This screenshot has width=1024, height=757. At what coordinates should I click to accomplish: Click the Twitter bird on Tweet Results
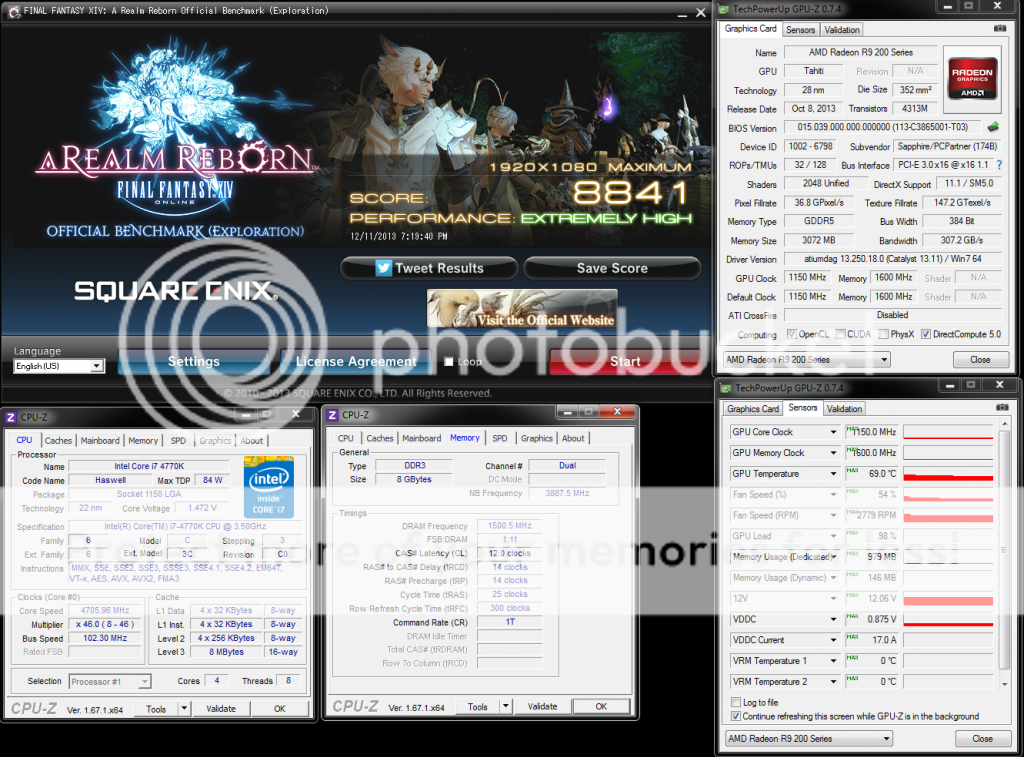coord(383,268)
